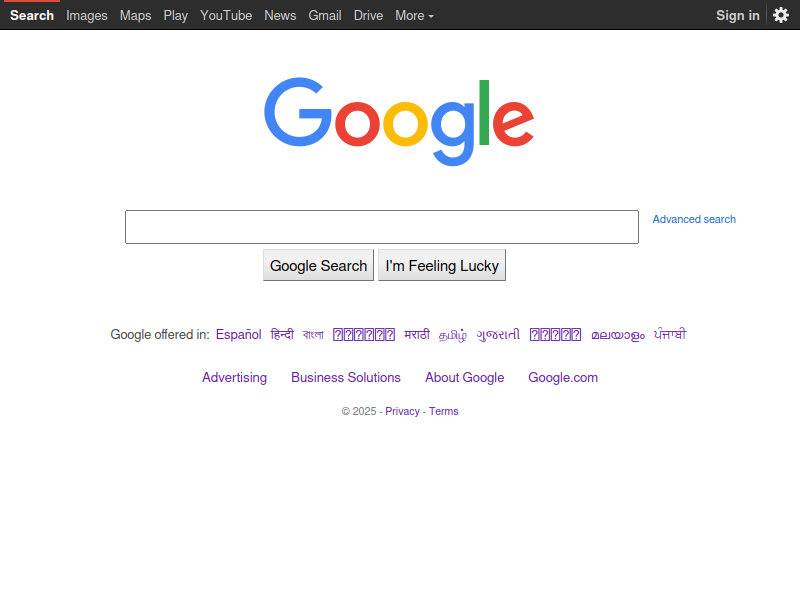Click the Google logo
The image size is (800, 600).
tap(399, 121)
